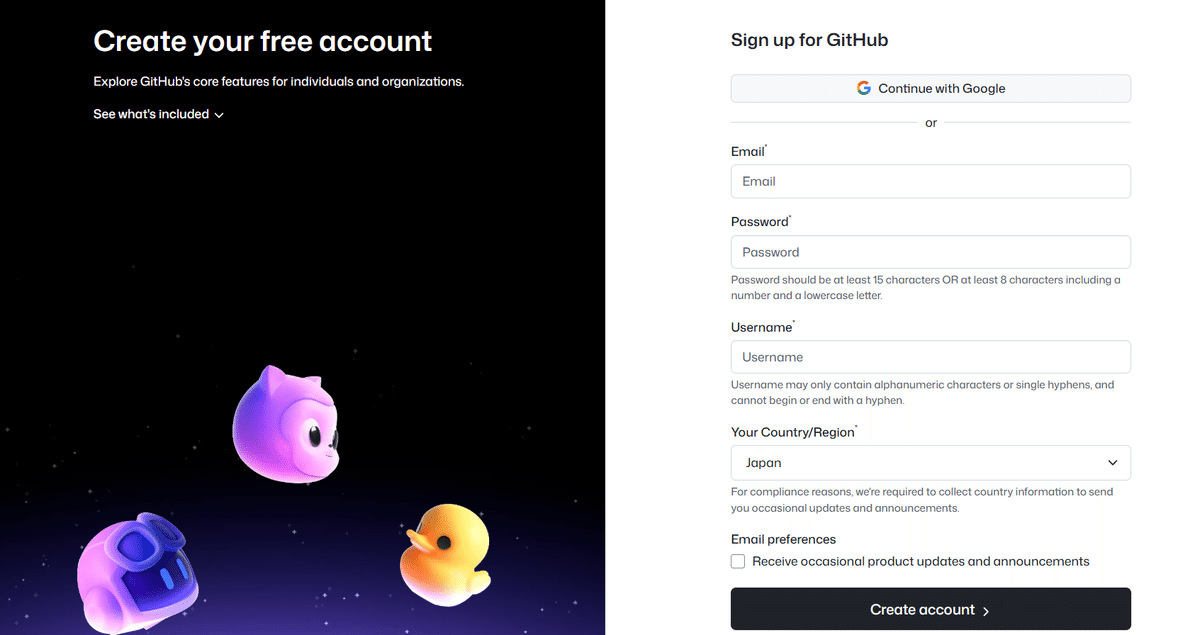Enable receiving occasional product updates
The height and width of the screenshot is (635, 1200).
737,561
